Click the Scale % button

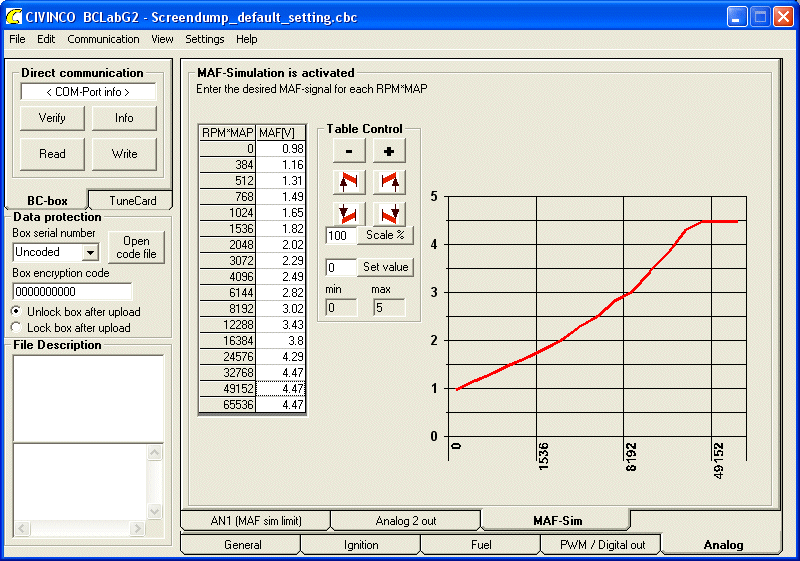385,235
